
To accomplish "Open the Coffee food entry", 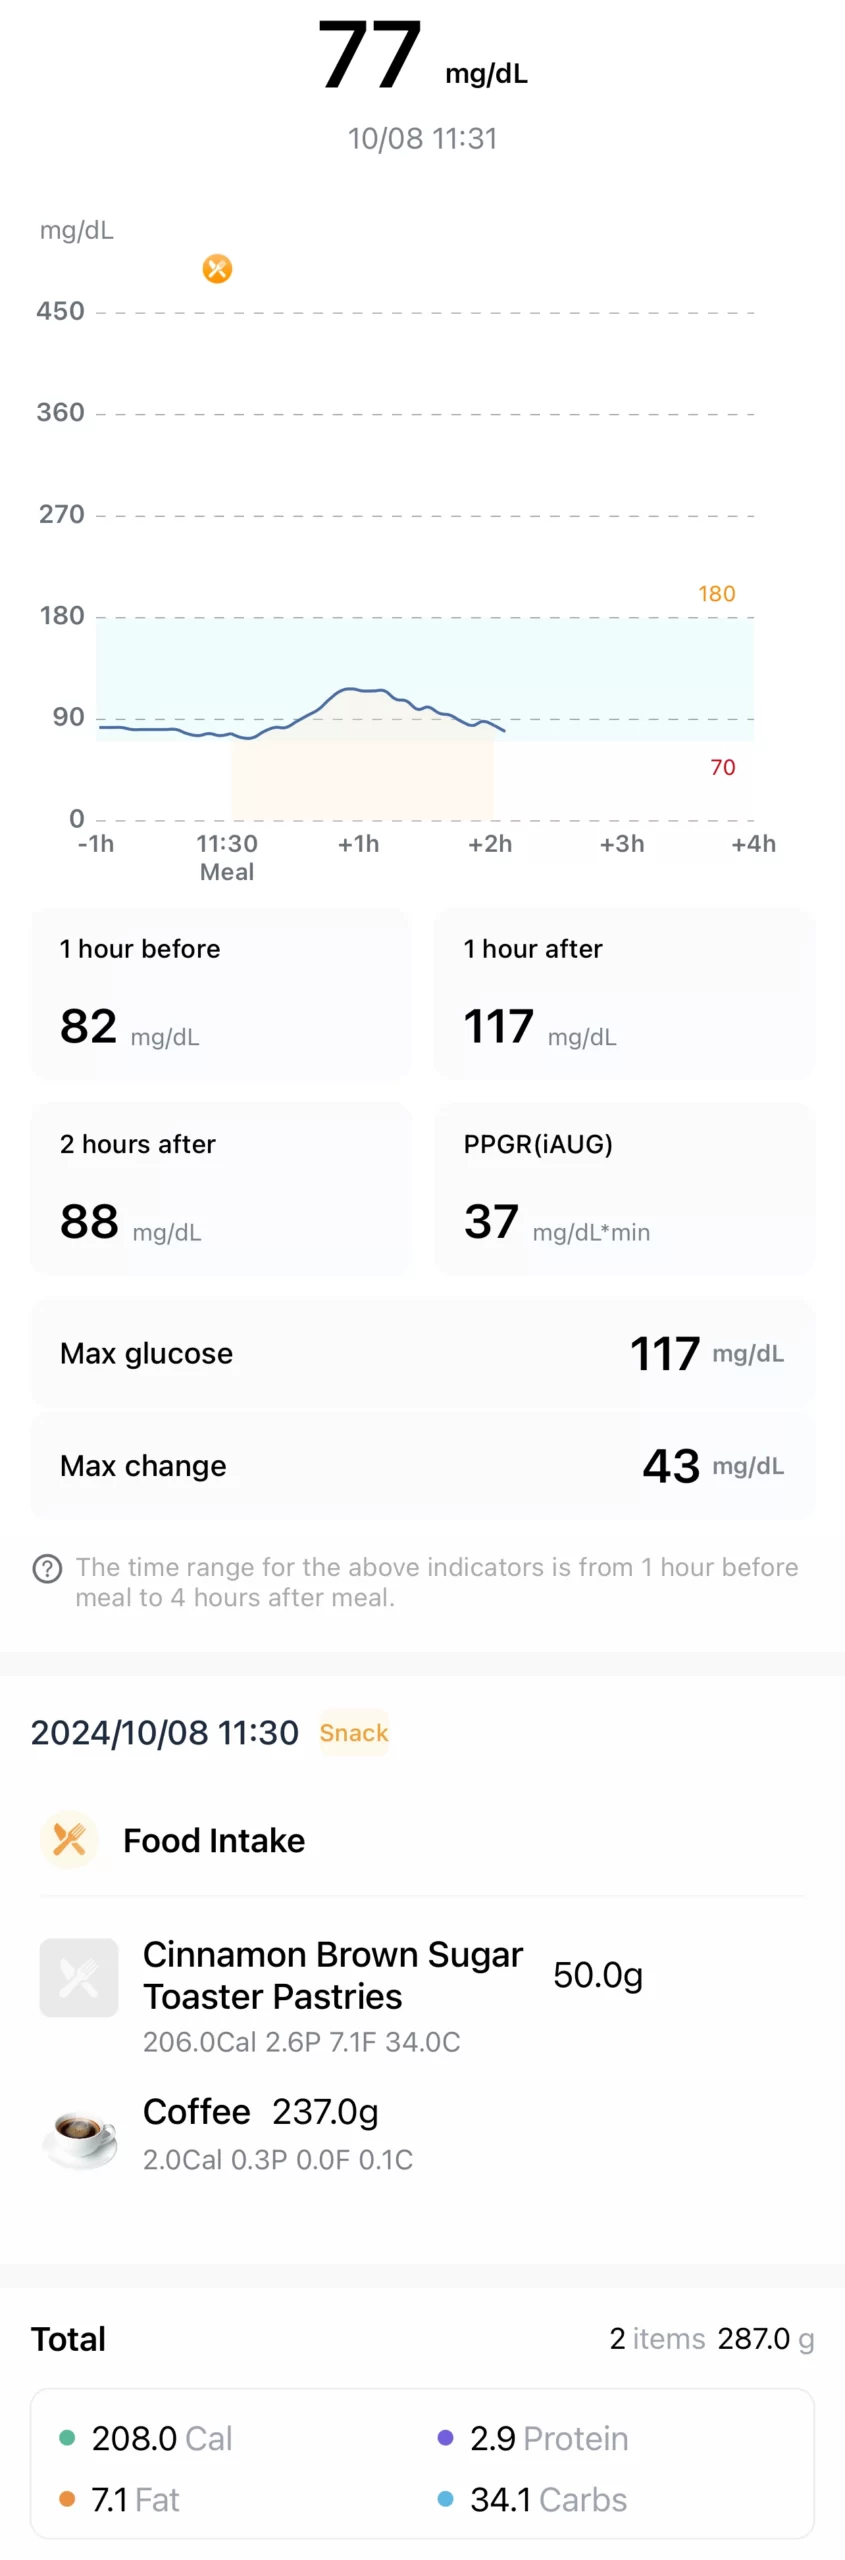I will click(261, 2111).
